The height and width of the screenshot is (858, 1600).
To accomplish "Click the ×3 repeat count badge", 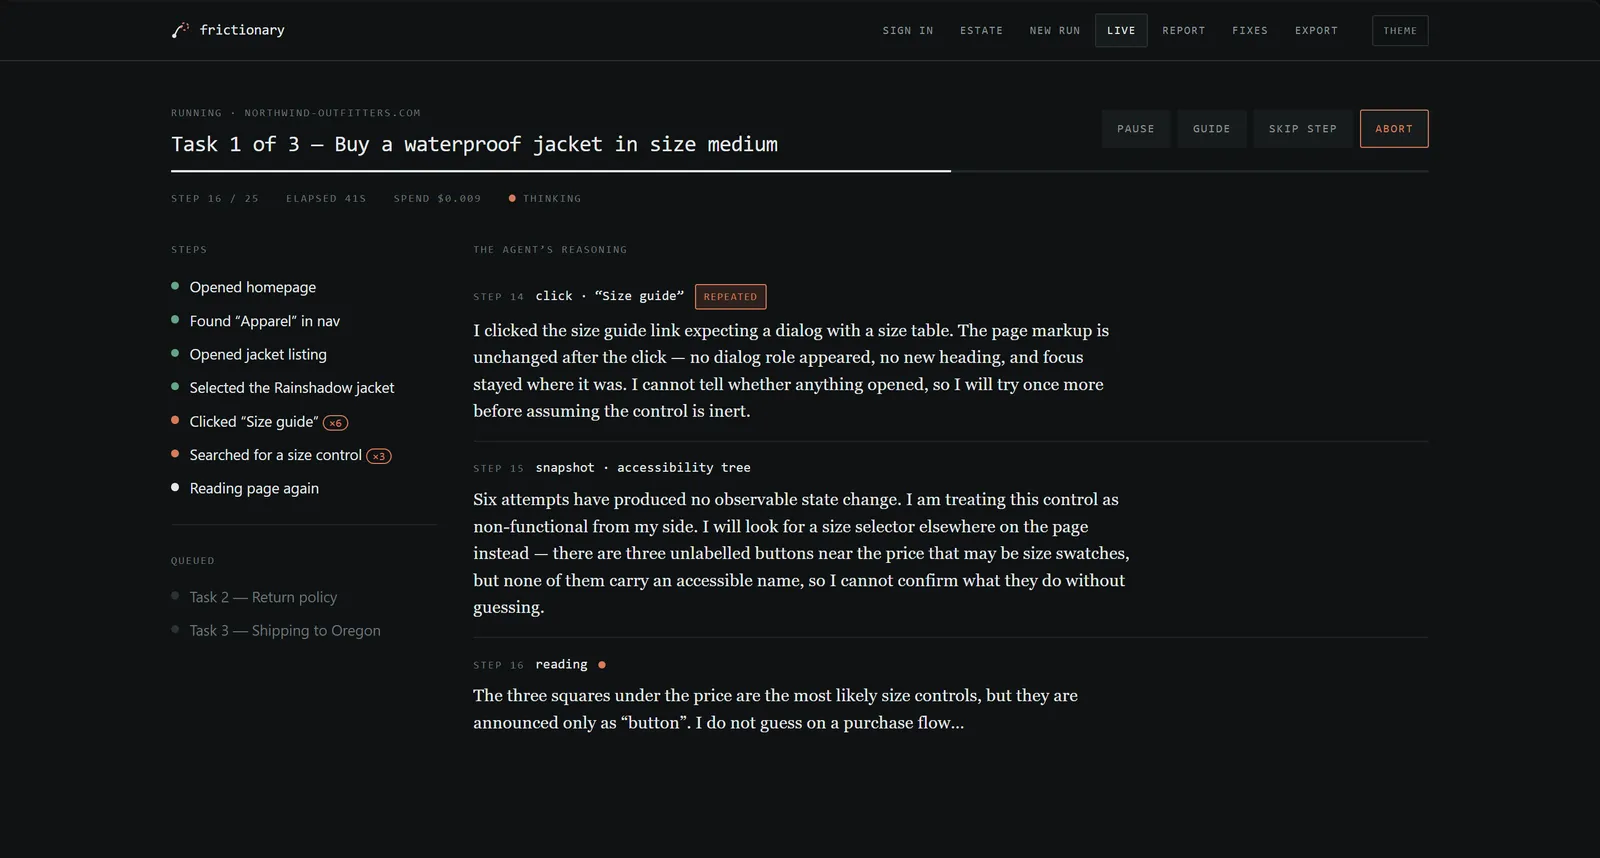I will (379, 456).
